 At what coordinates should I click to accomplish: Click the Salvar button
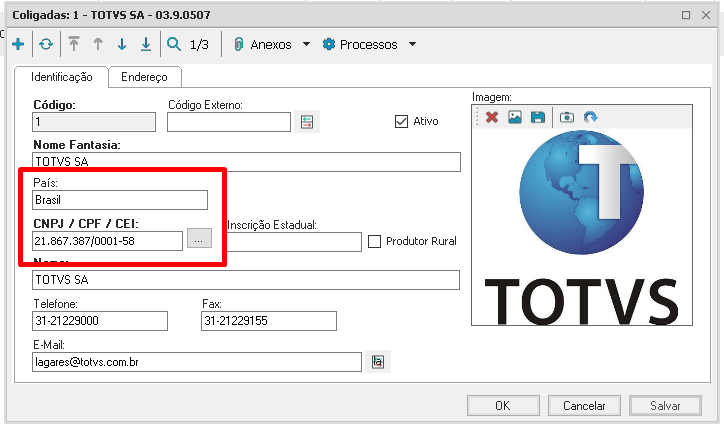click(x=665, y=405)
